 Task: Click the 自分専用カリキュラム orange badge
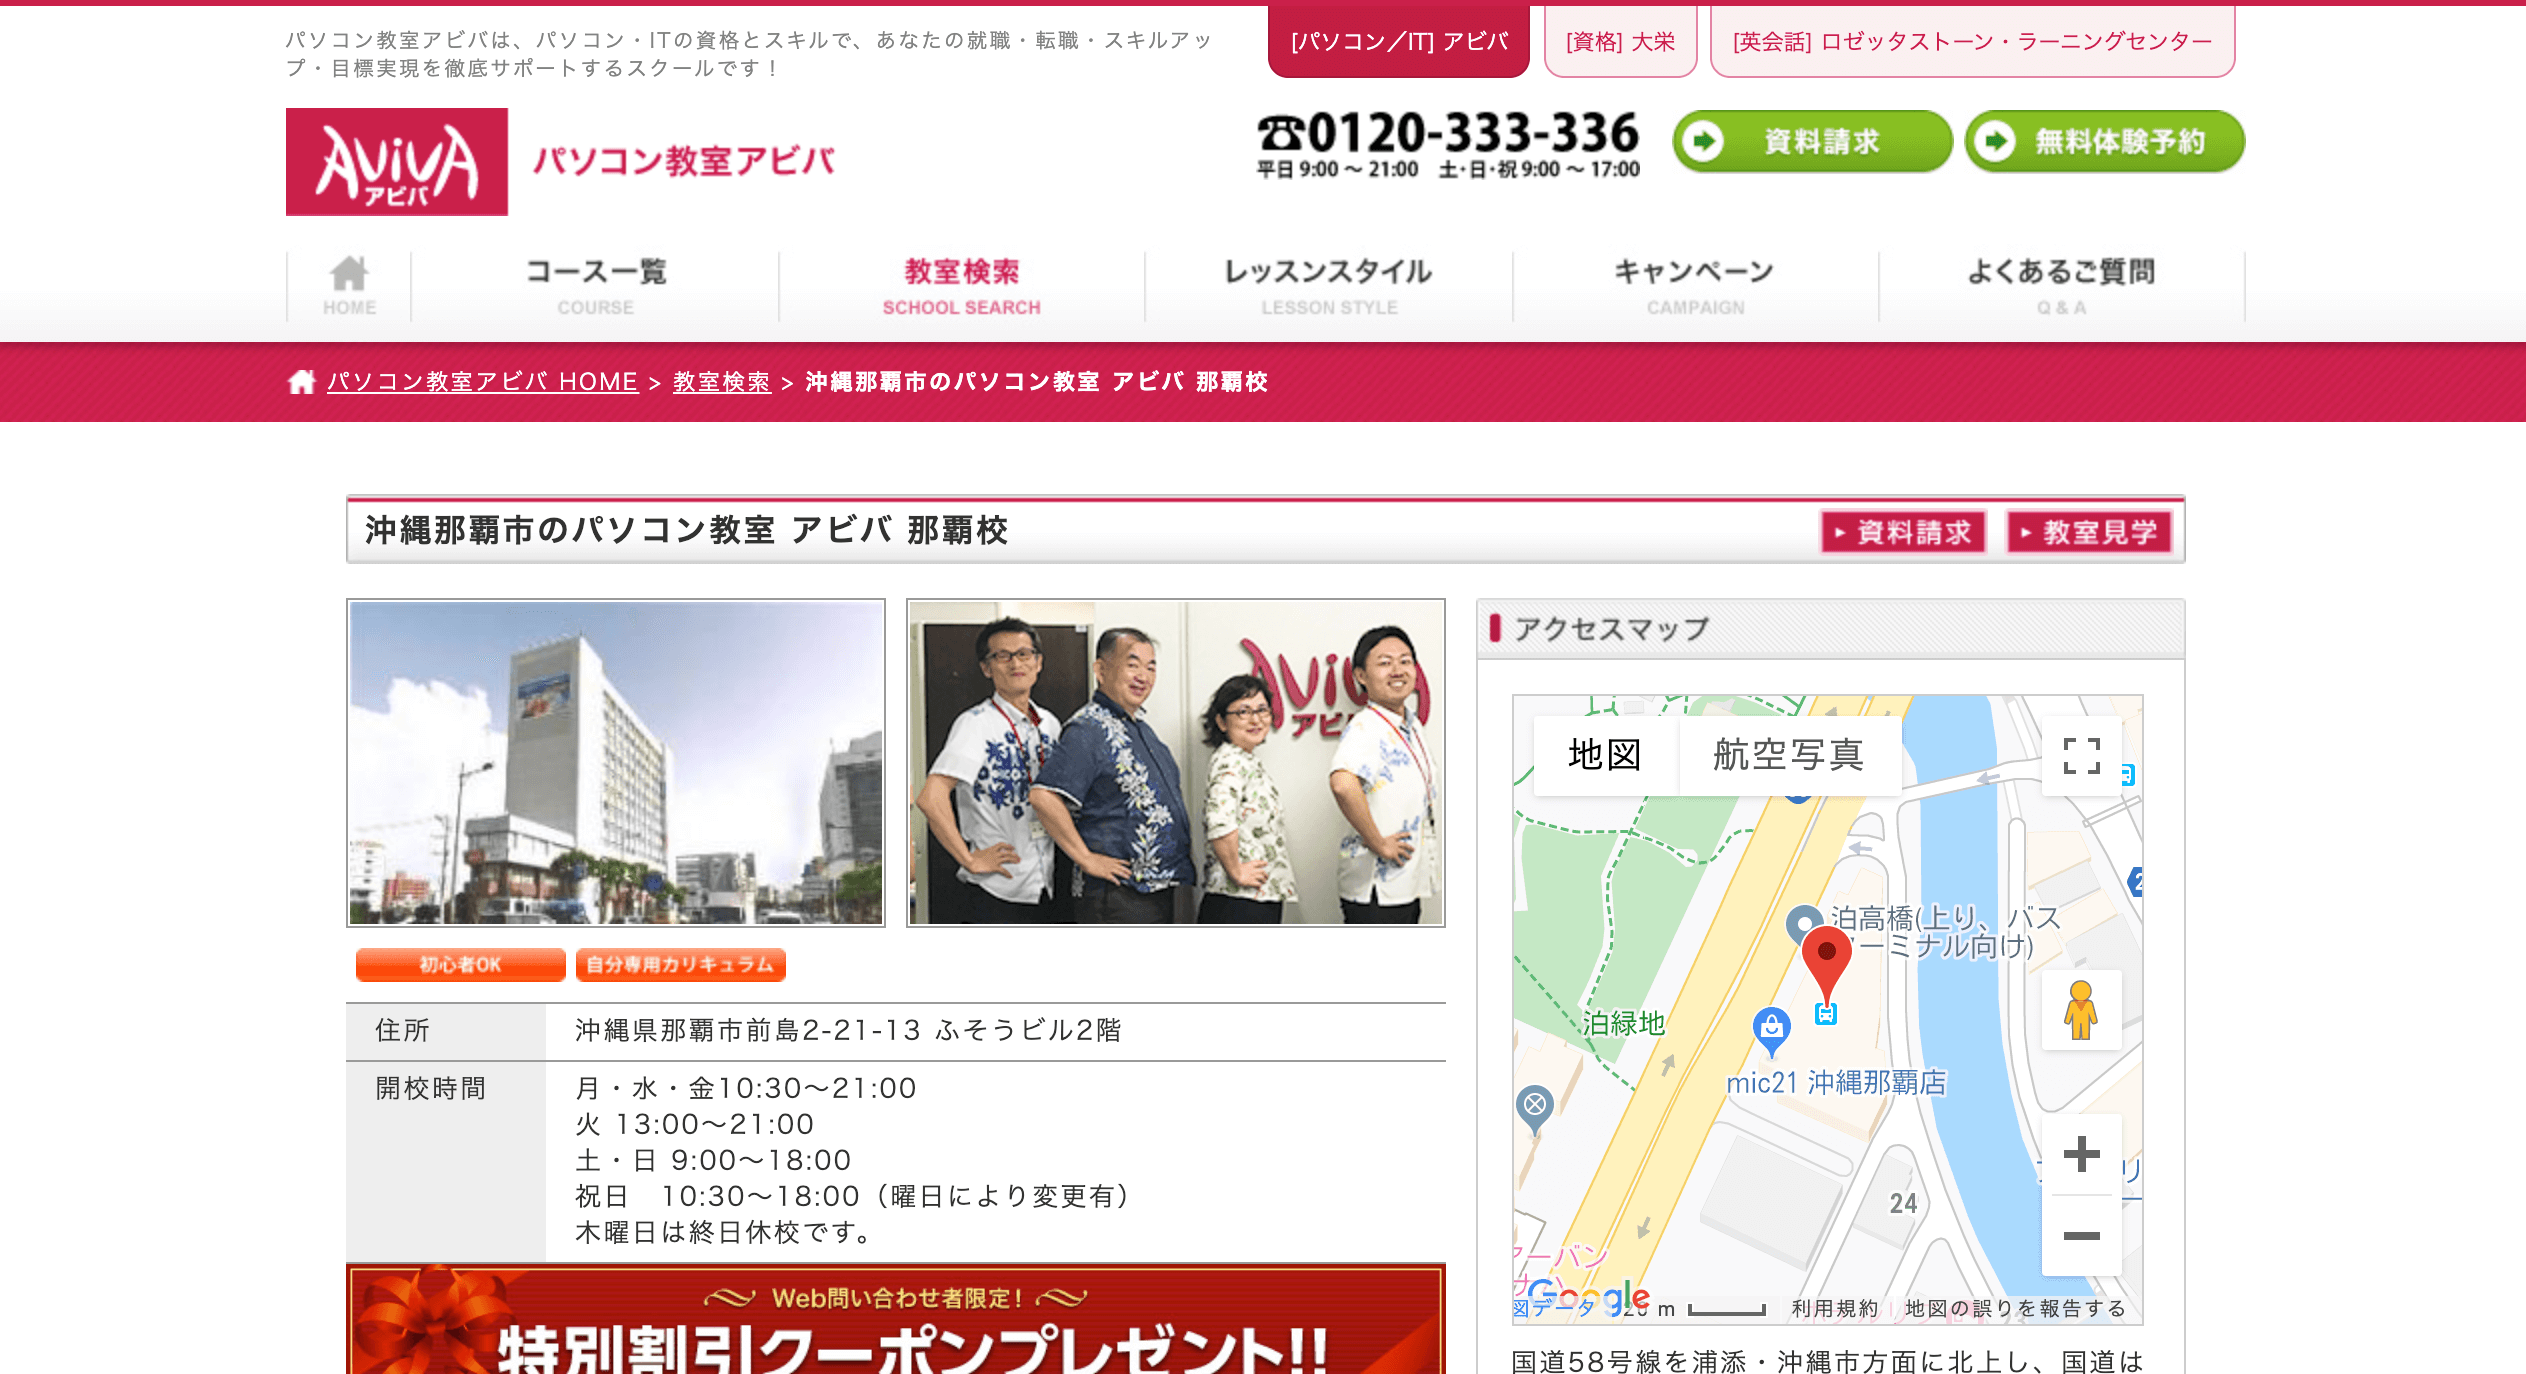680,965
